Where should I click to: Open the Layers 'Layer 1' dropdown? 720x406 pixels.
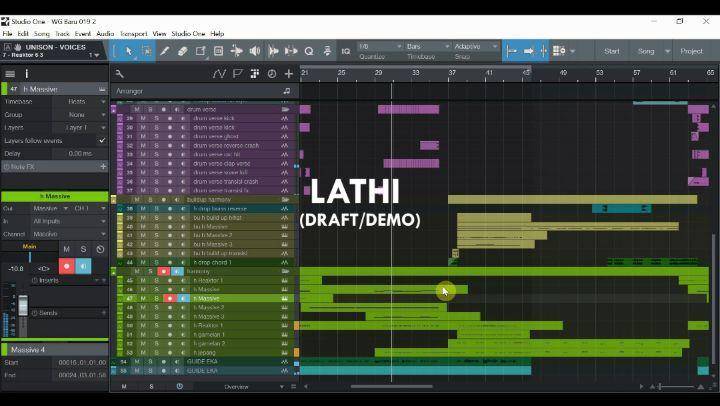[x=79, y=127]
